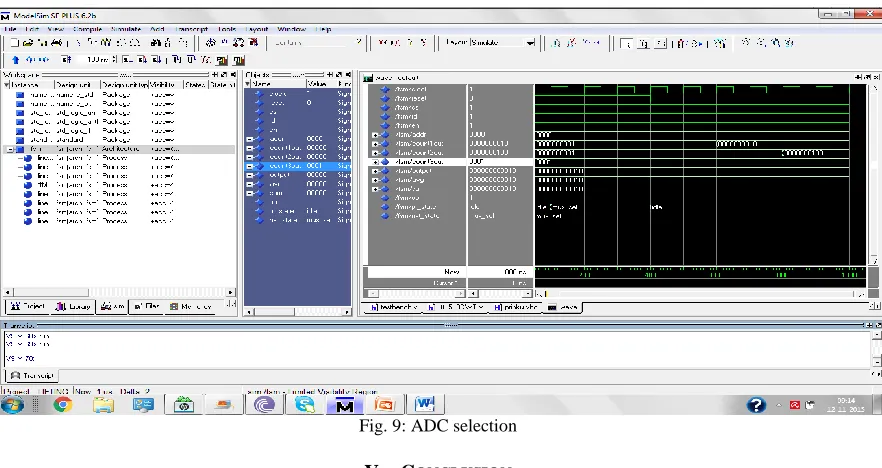This screenshot has width=882, height=468.
Task: Click the New file toolbar icon
Action: [15, 42]
